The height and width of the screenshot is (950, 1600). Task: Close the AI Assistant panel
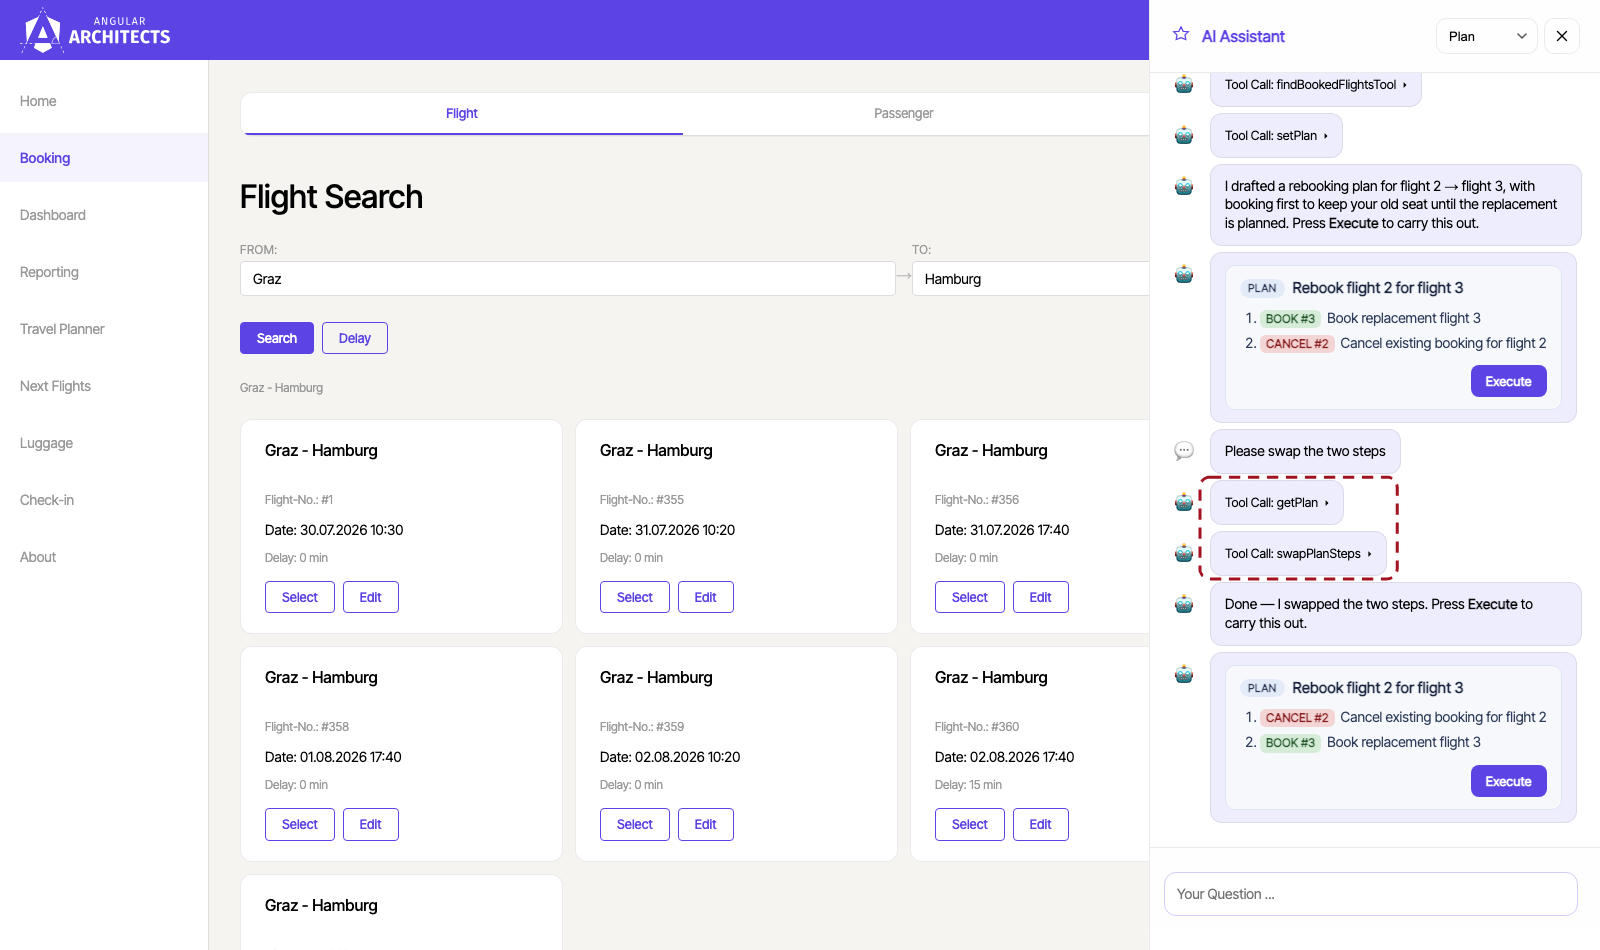pyautogui.click(x=1562, y=36)
